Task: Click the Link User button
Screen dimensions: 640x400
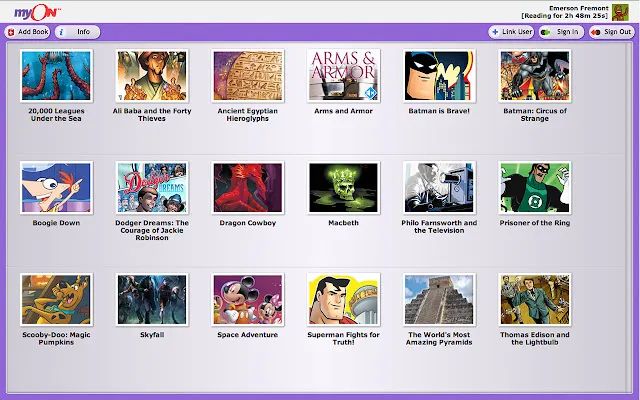Action: point(511,32)
